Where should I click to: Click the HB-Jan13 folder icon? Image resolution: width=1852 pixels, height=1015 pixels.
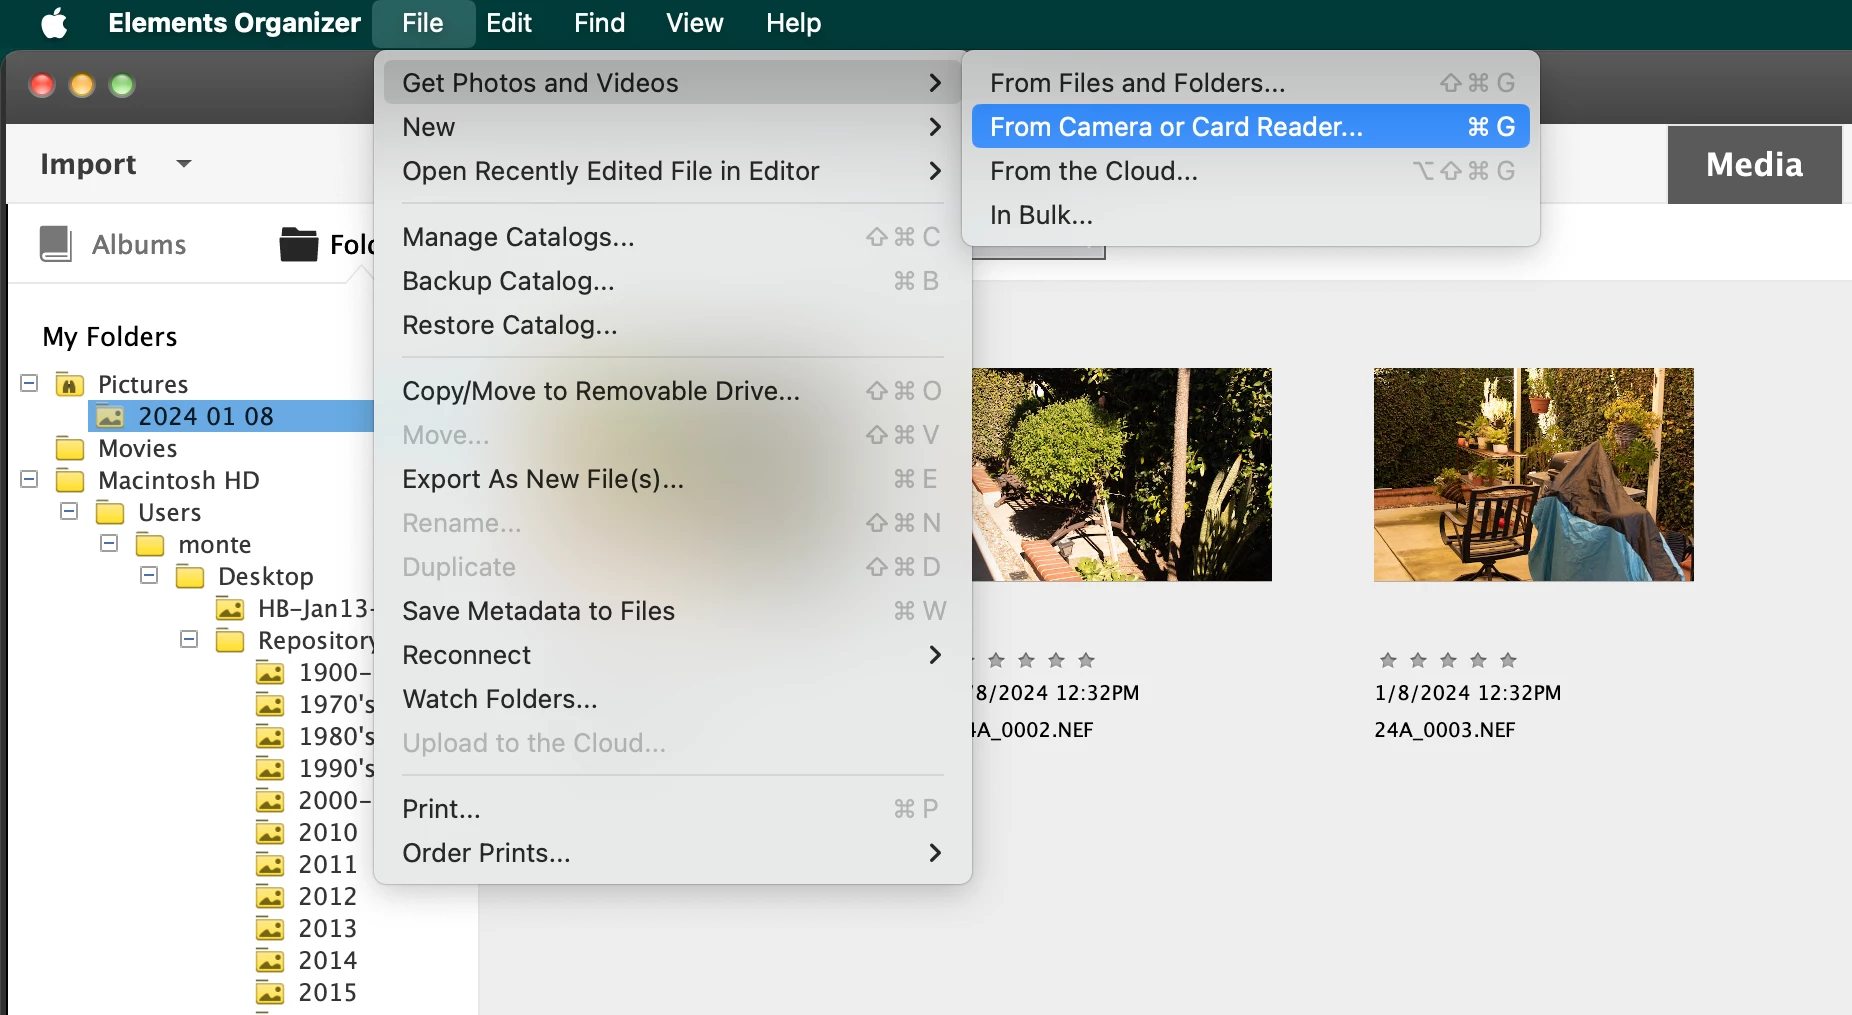coord(230,608)
